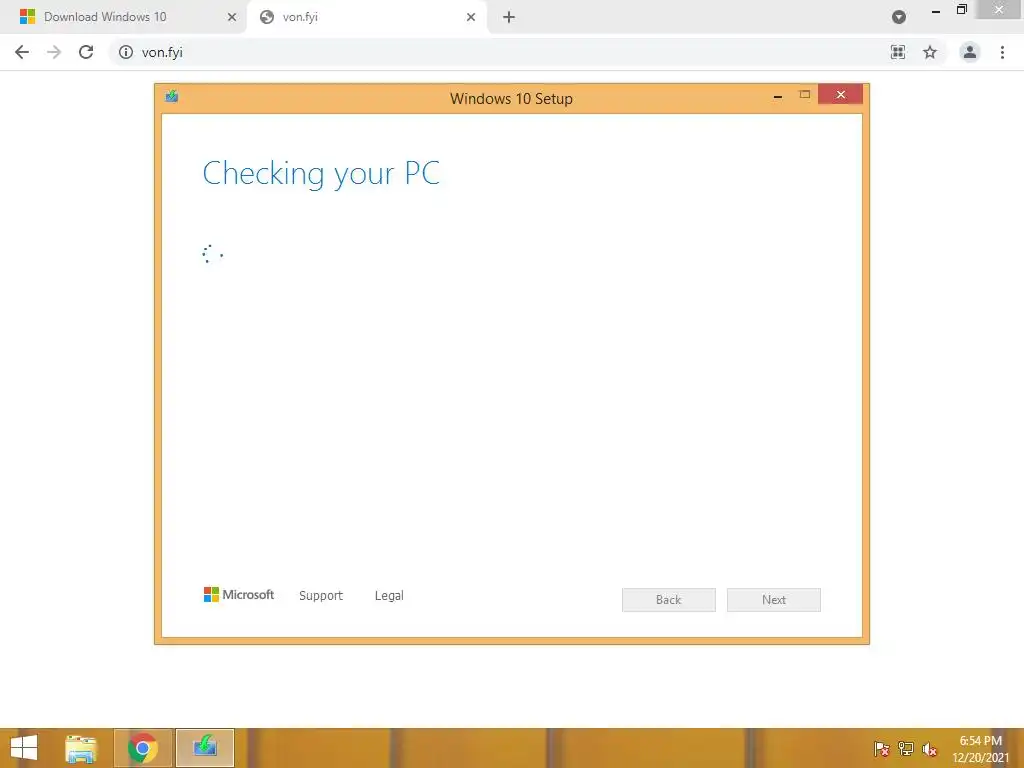
Task: Click the Back button in setup
Action: [x=669, y=600]
